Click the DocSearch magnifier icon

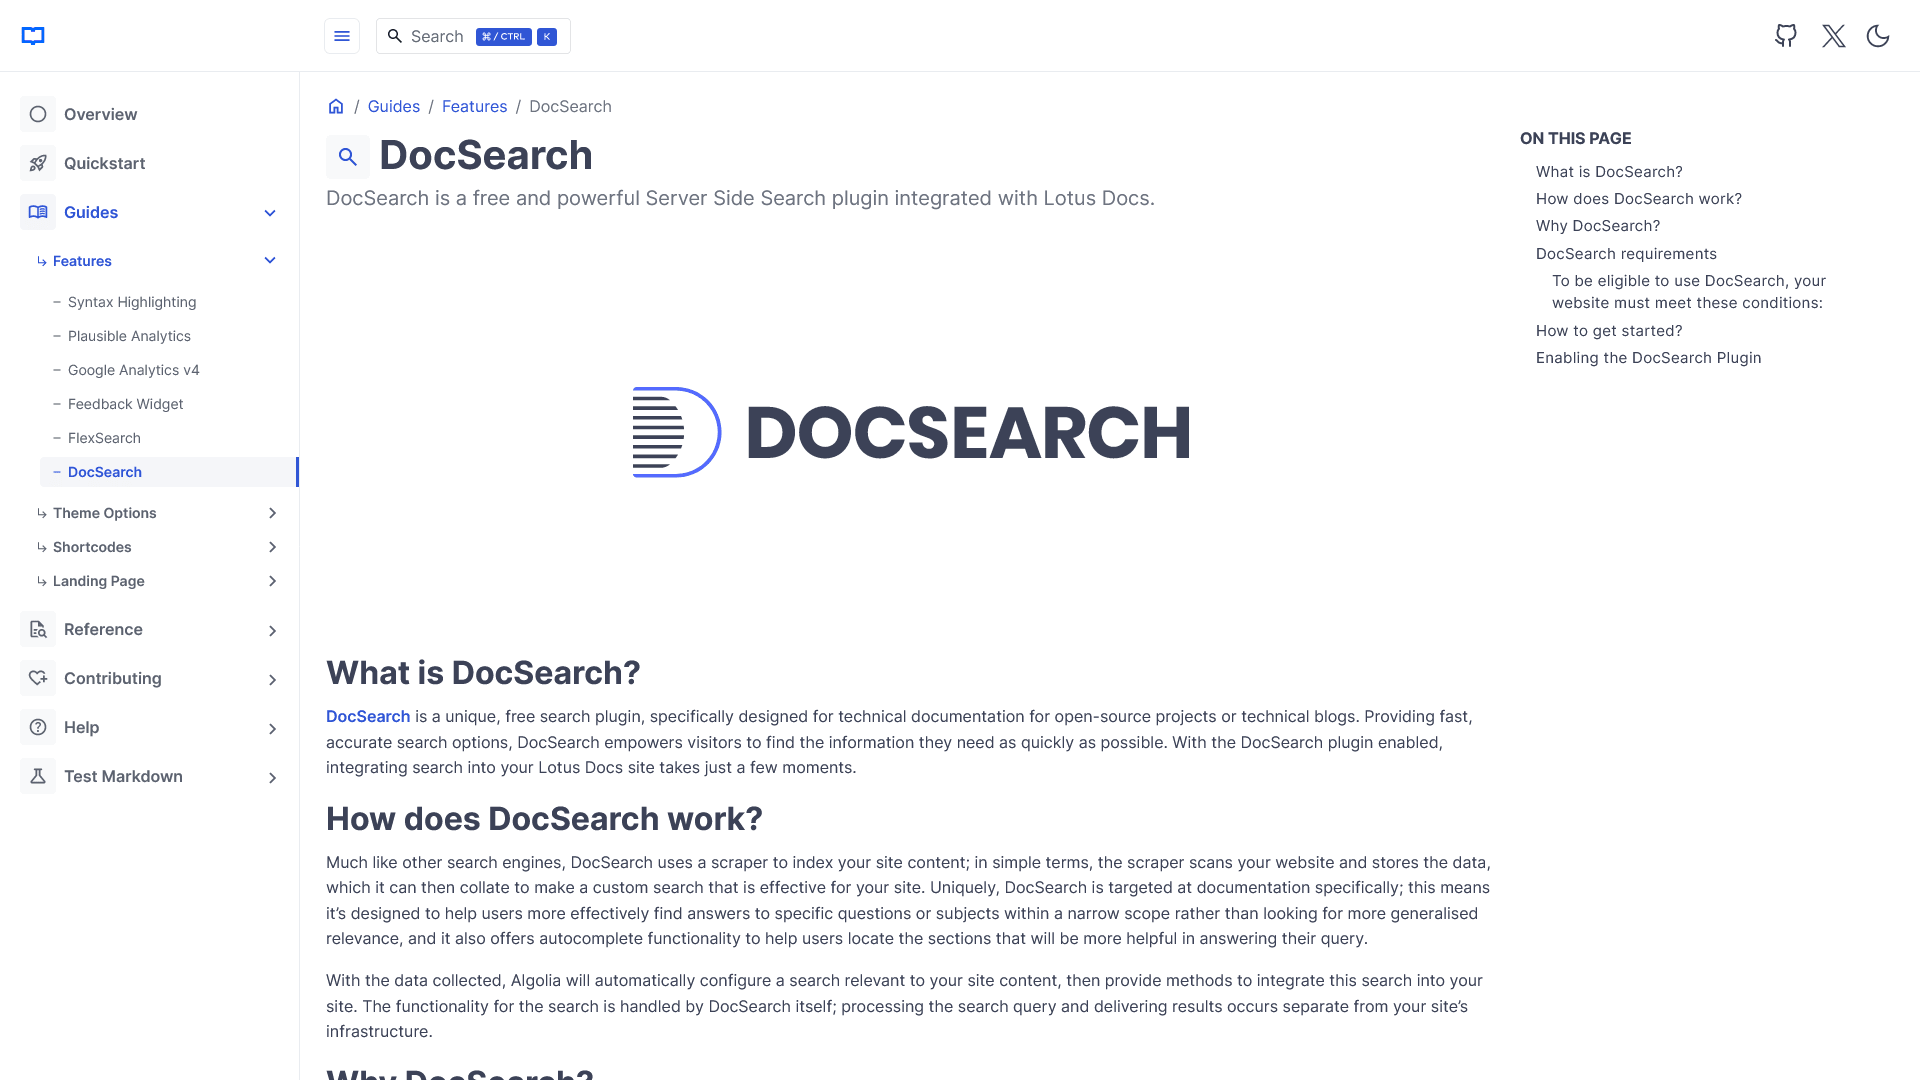[x=348, y=156]
